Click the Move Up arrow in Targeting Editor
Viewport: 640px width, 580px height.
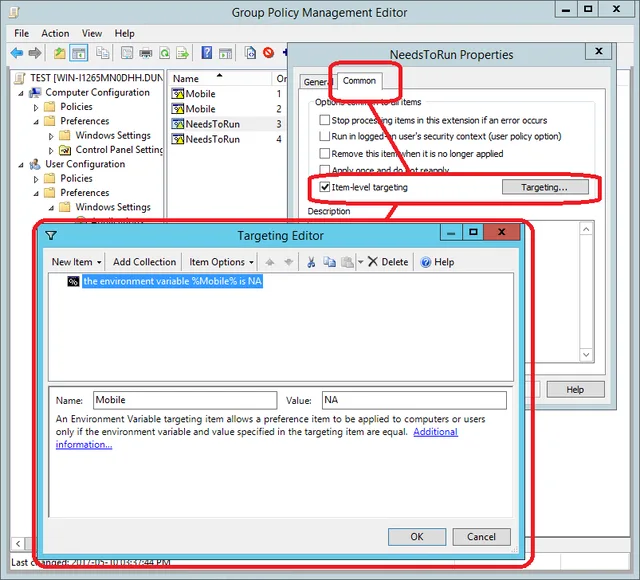click(270, 262)
